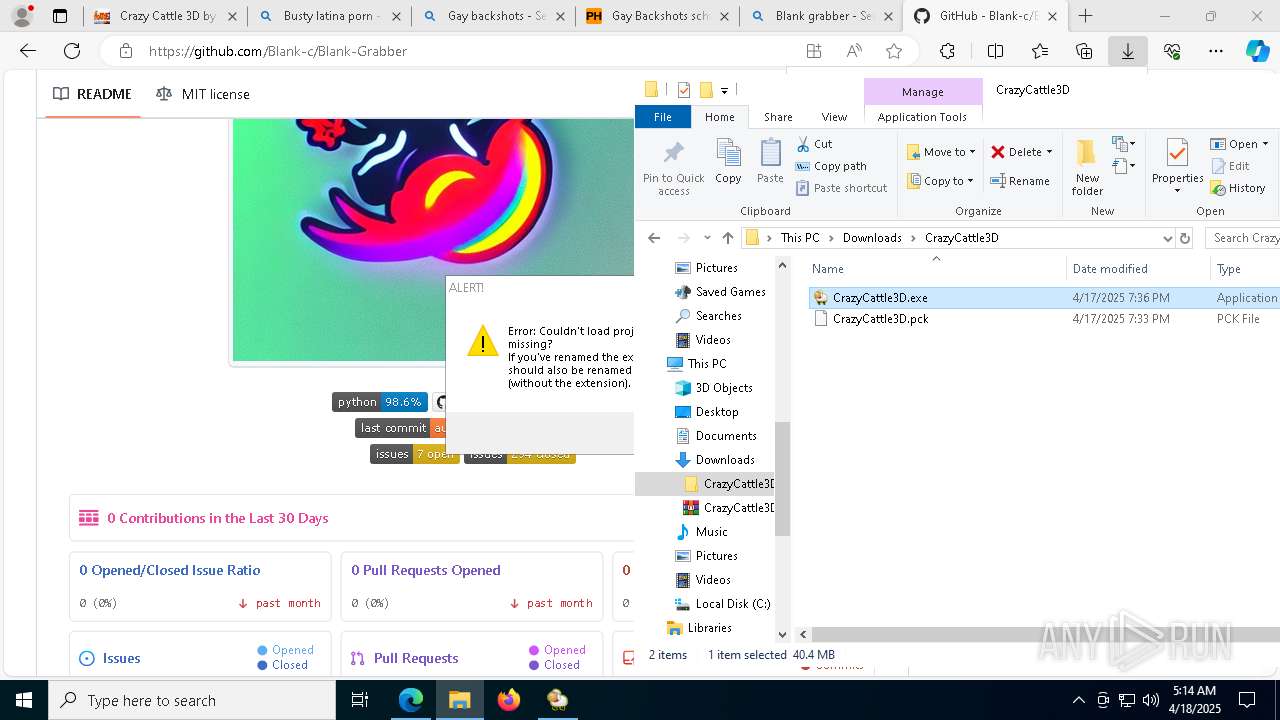This screenshot has width=1280, height=720.
Task: Refresh the Explorer folder view
Action: point(1185,238)
